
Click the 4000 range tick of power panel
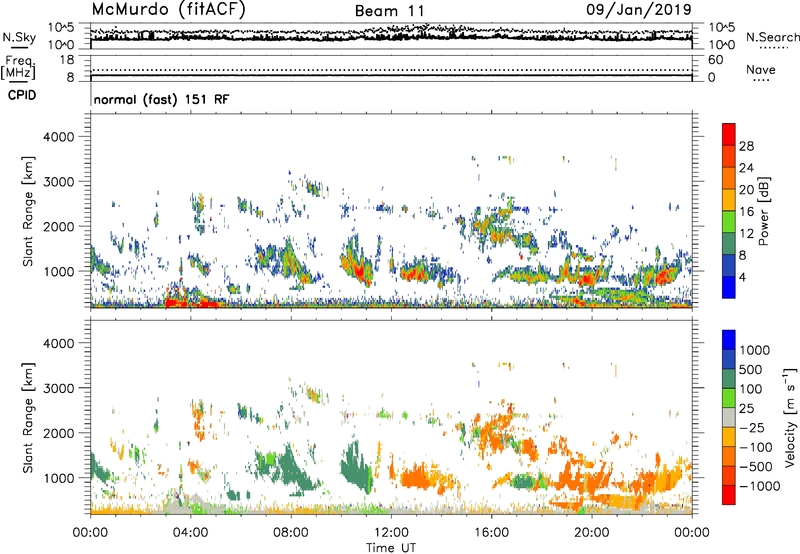click(x=59, y=137)
